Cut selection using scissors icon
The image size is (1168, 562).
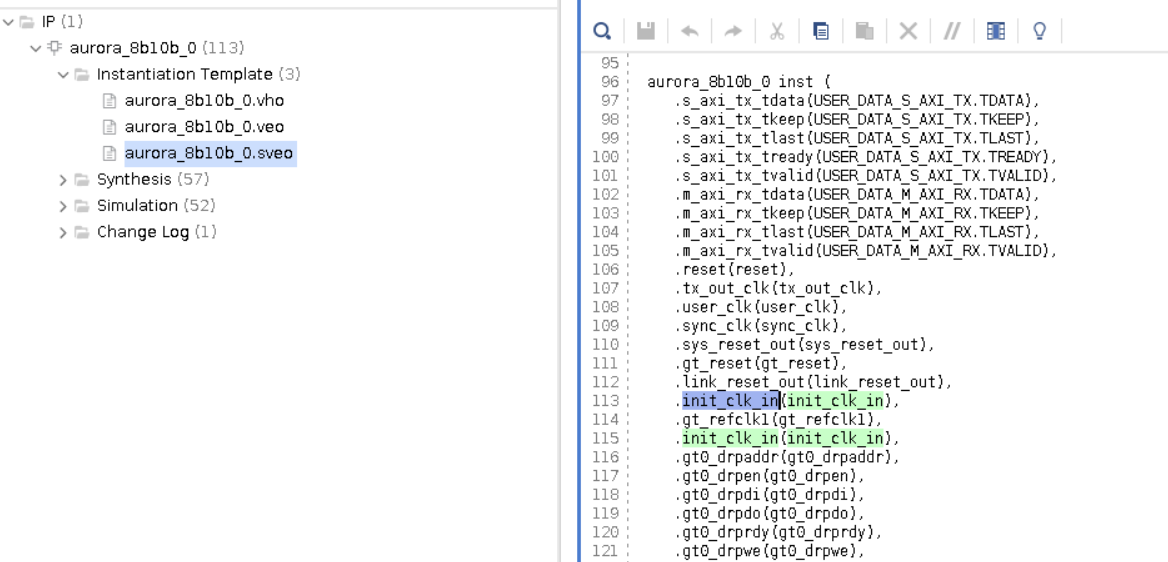pos(777,31)
